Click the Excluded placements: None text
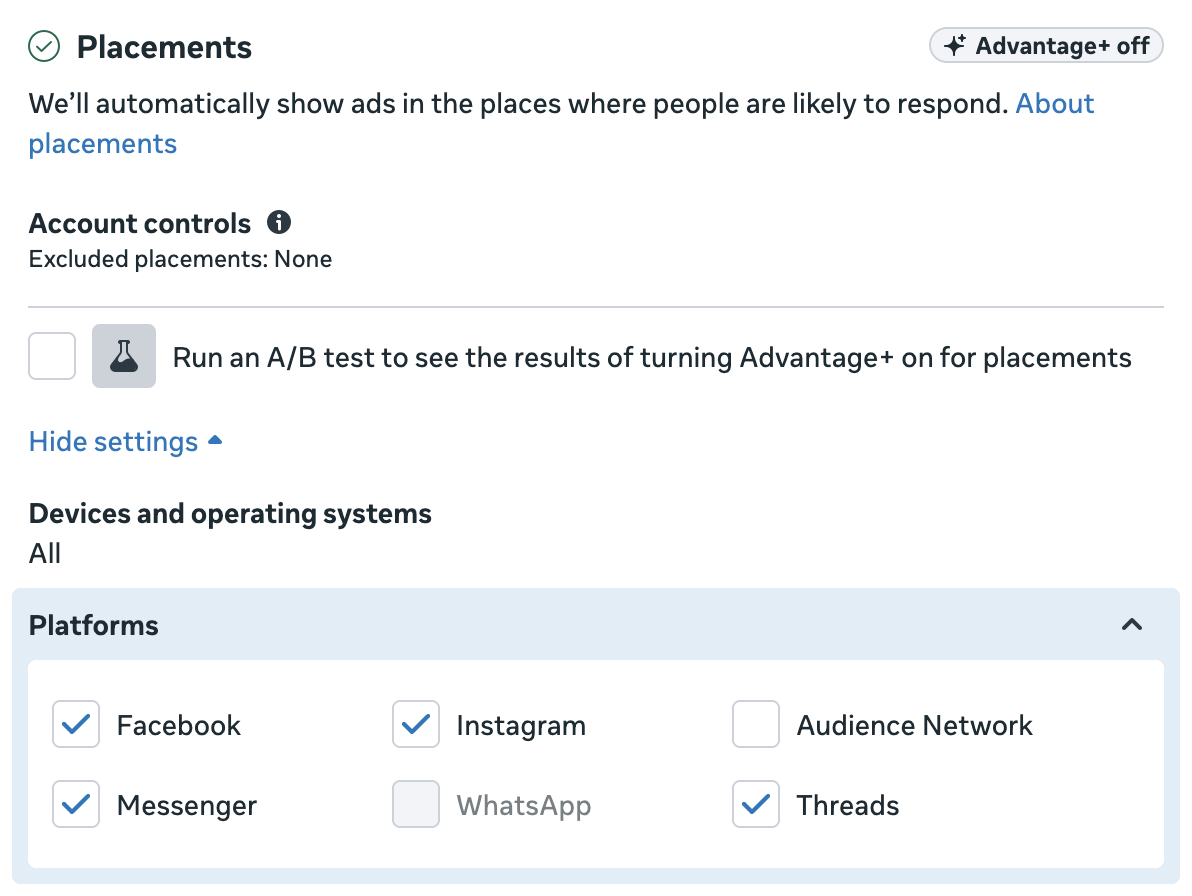 point(180,260)
